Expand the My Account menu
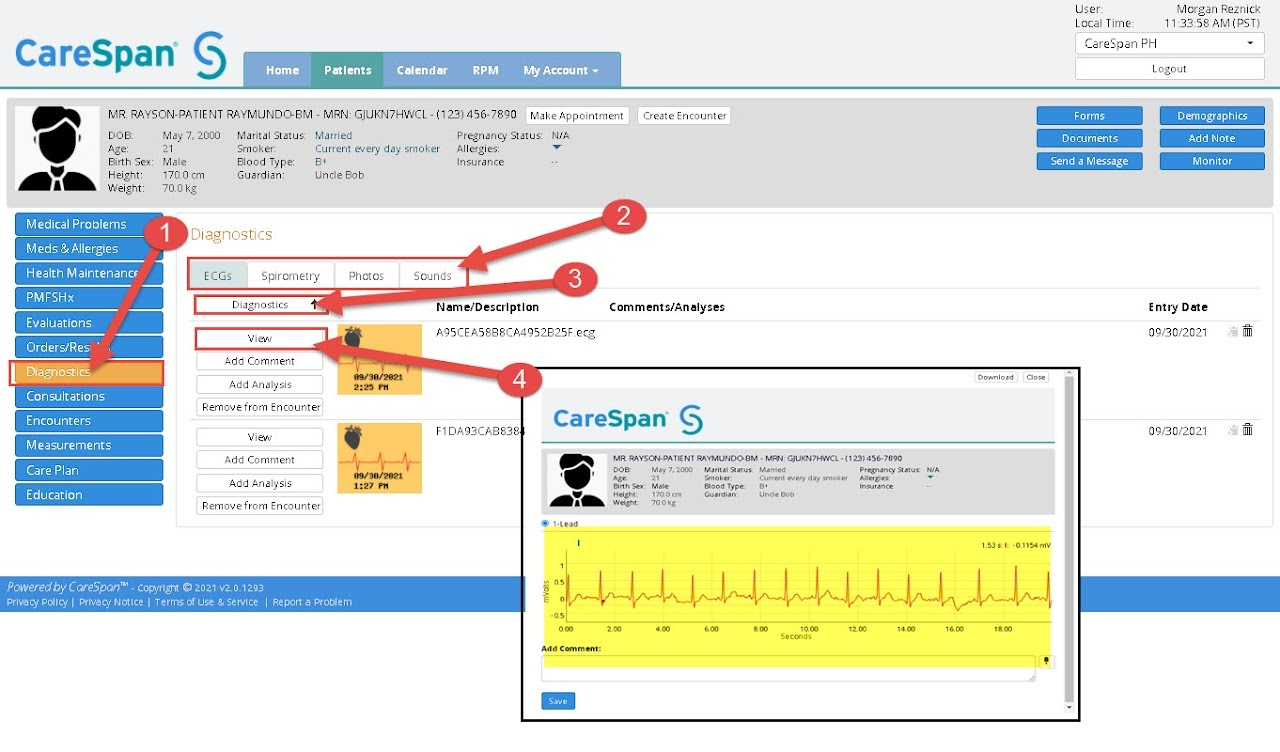The image size is (1280, 752). (x=561, y=70)
